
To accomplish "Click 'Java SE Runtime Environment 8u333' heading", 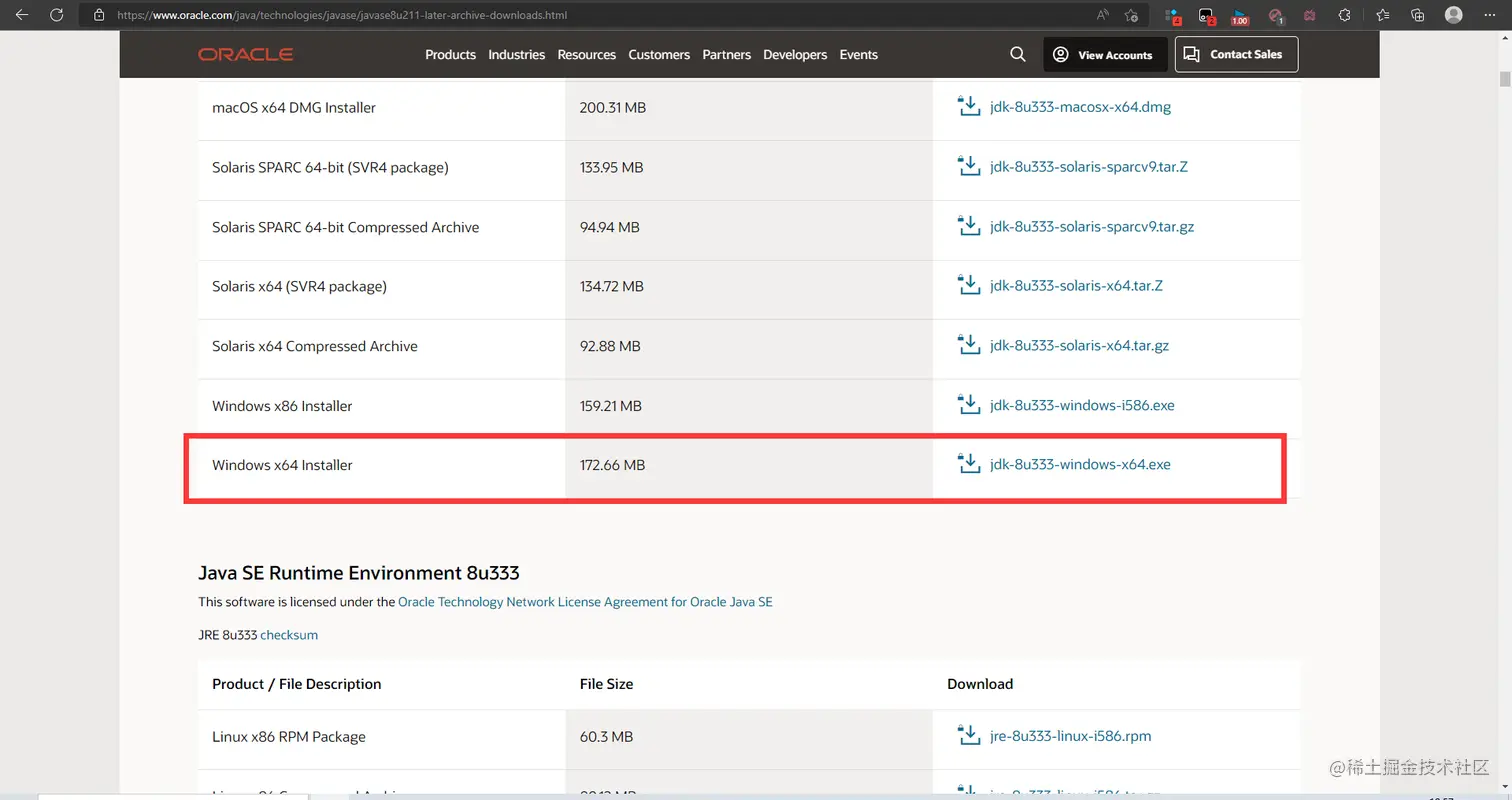I will click(359, 573).
